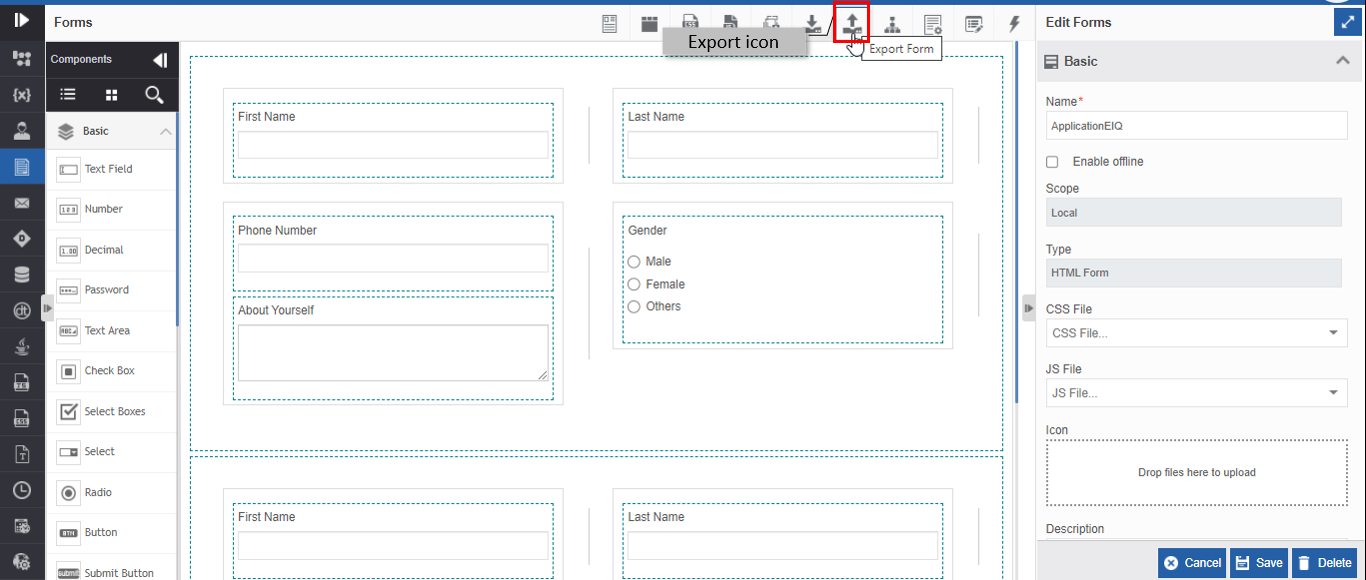Pick the Check Box component
This screenshot has height=580, width=1366.
click(x=111, y=371)
